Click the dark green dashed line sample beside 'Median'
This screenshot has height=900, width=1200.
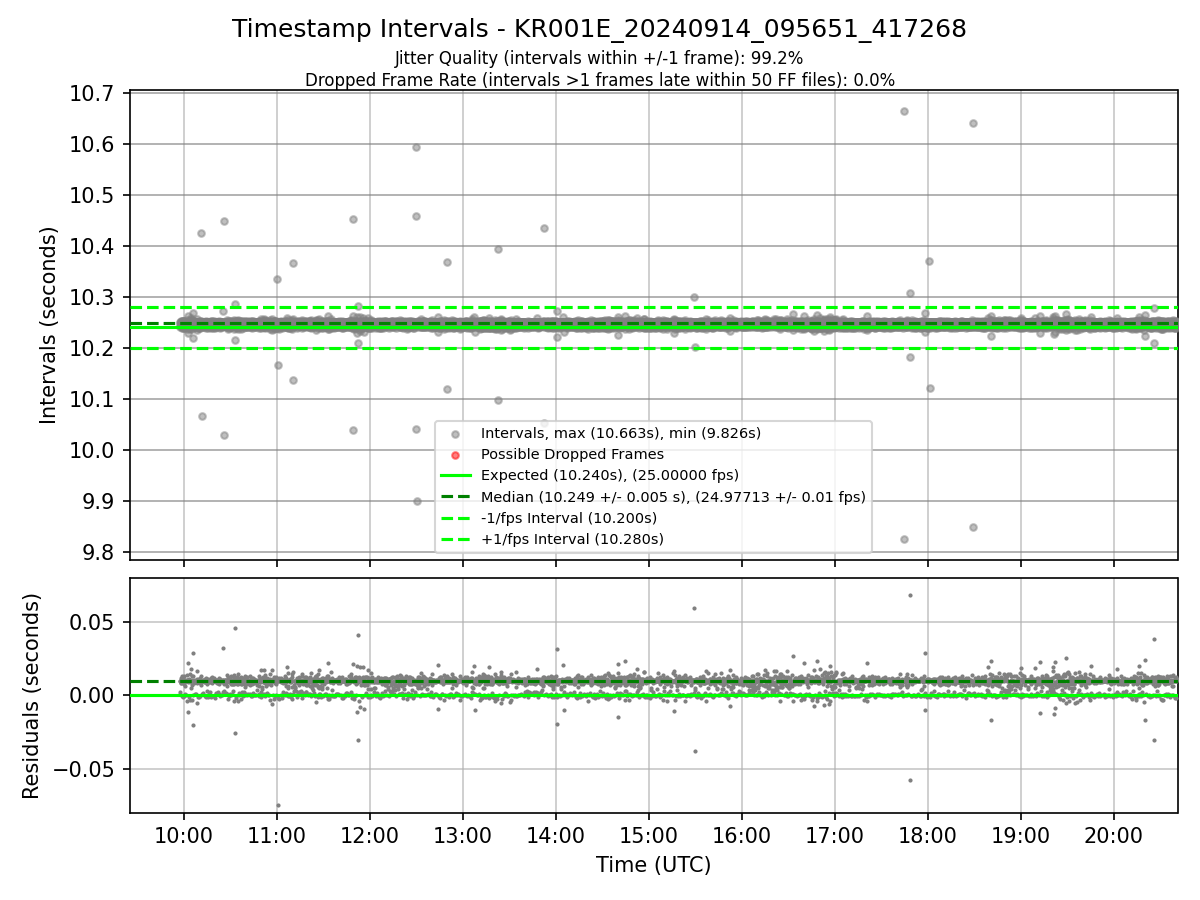coord(456,497)
